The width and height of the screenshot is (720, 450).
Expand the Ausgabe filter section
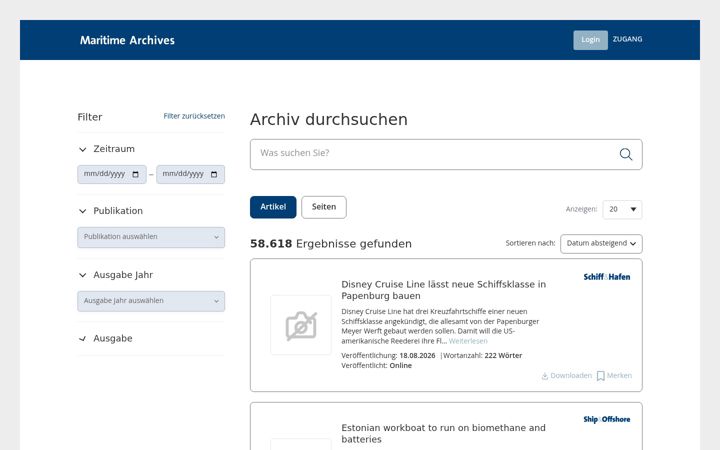(83, 339)
